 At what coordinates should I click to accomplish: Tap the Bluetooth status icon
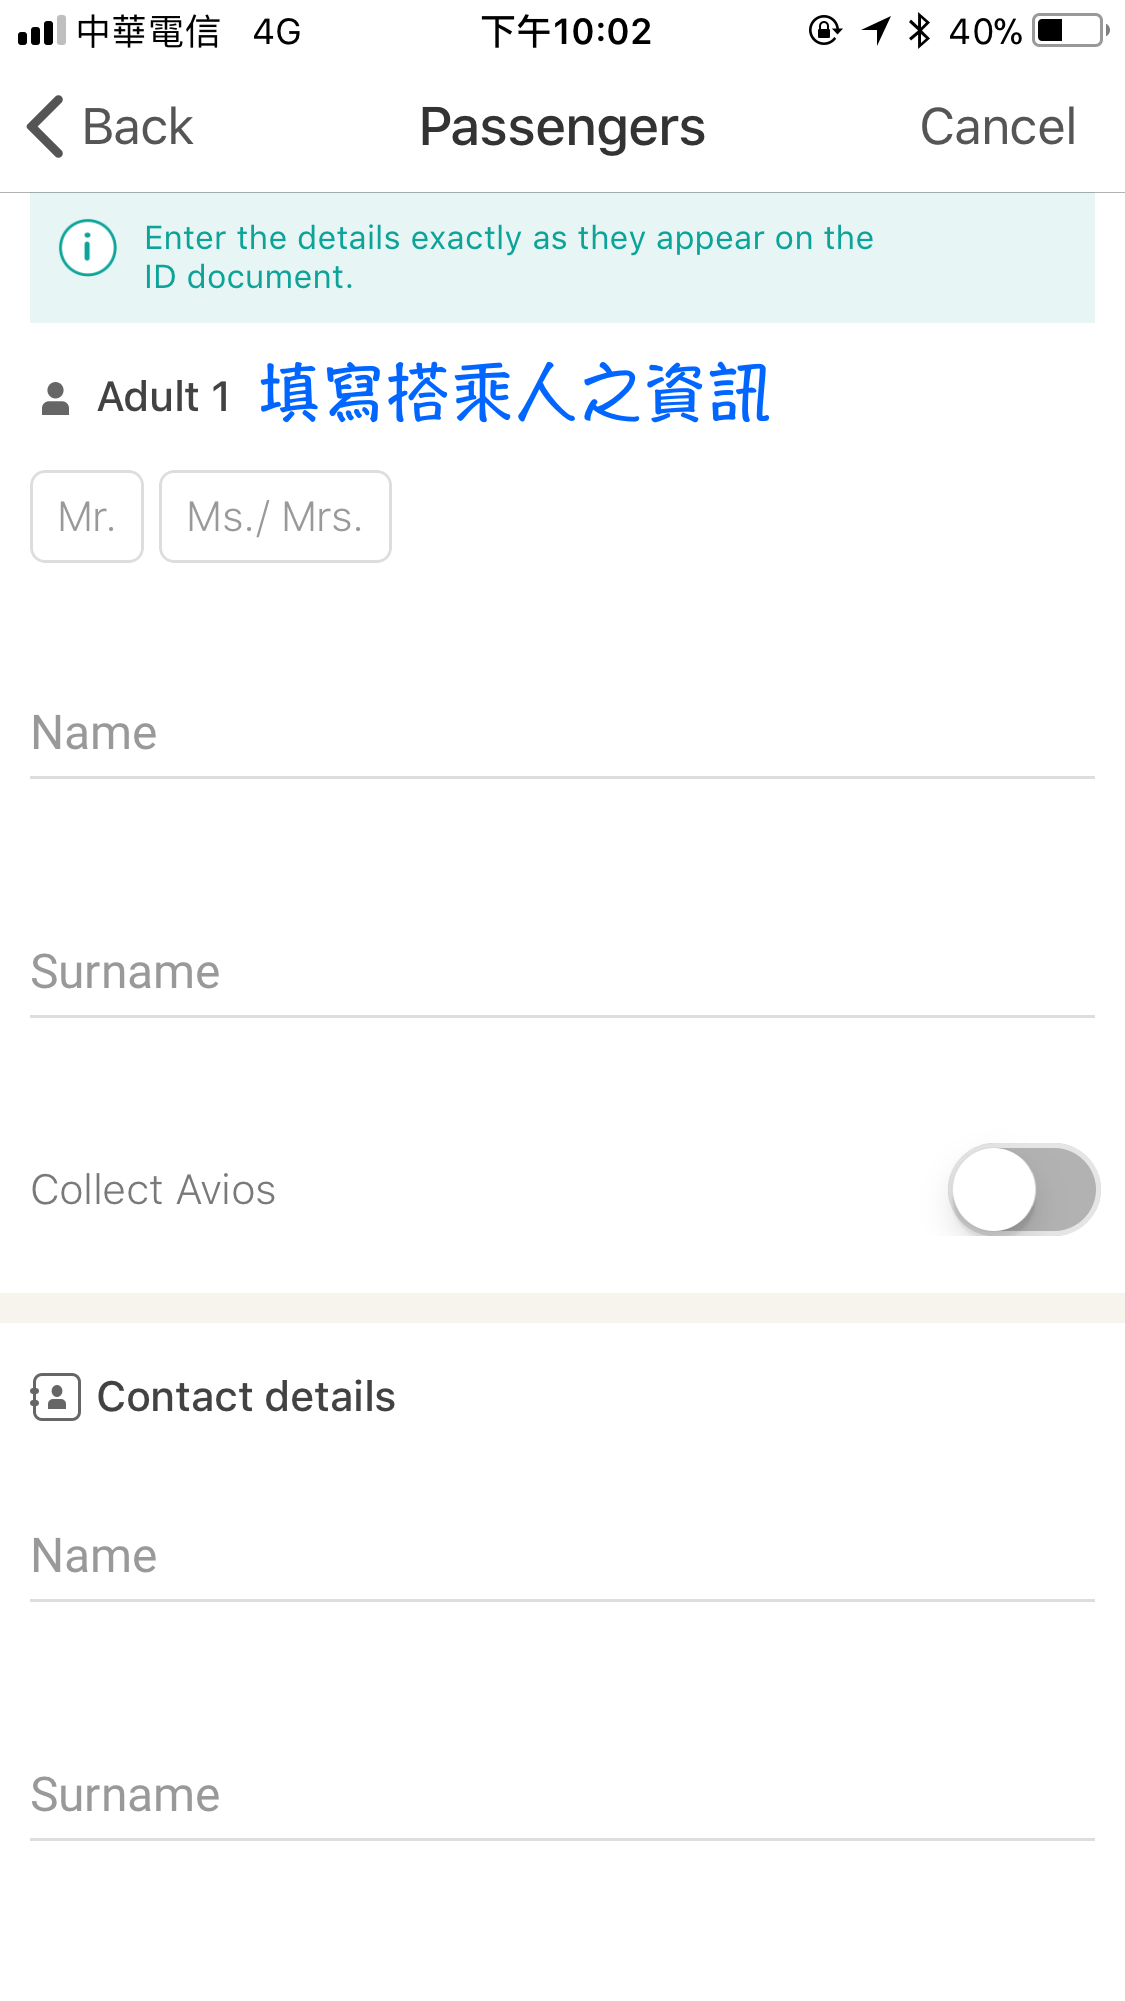click(x=919, y=31)
